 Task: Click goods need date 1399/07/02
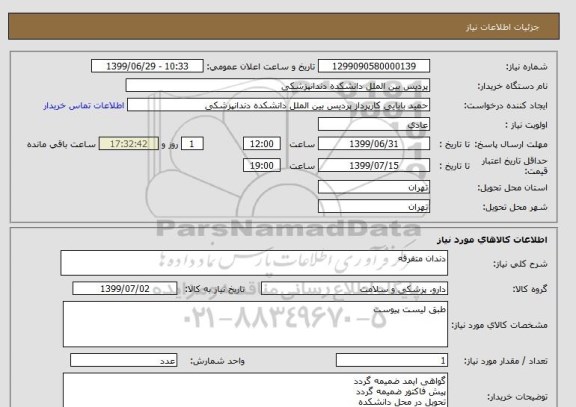point(125,289)
